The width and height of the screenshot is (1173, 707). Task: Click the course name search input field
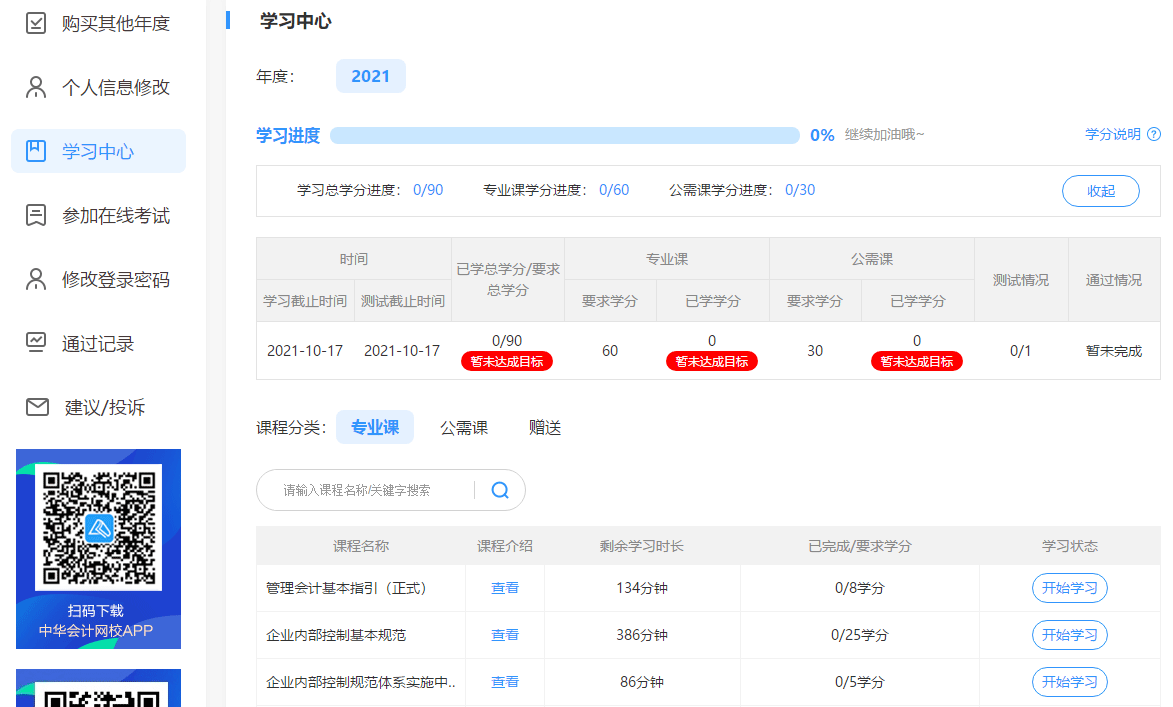coord(370,490)
